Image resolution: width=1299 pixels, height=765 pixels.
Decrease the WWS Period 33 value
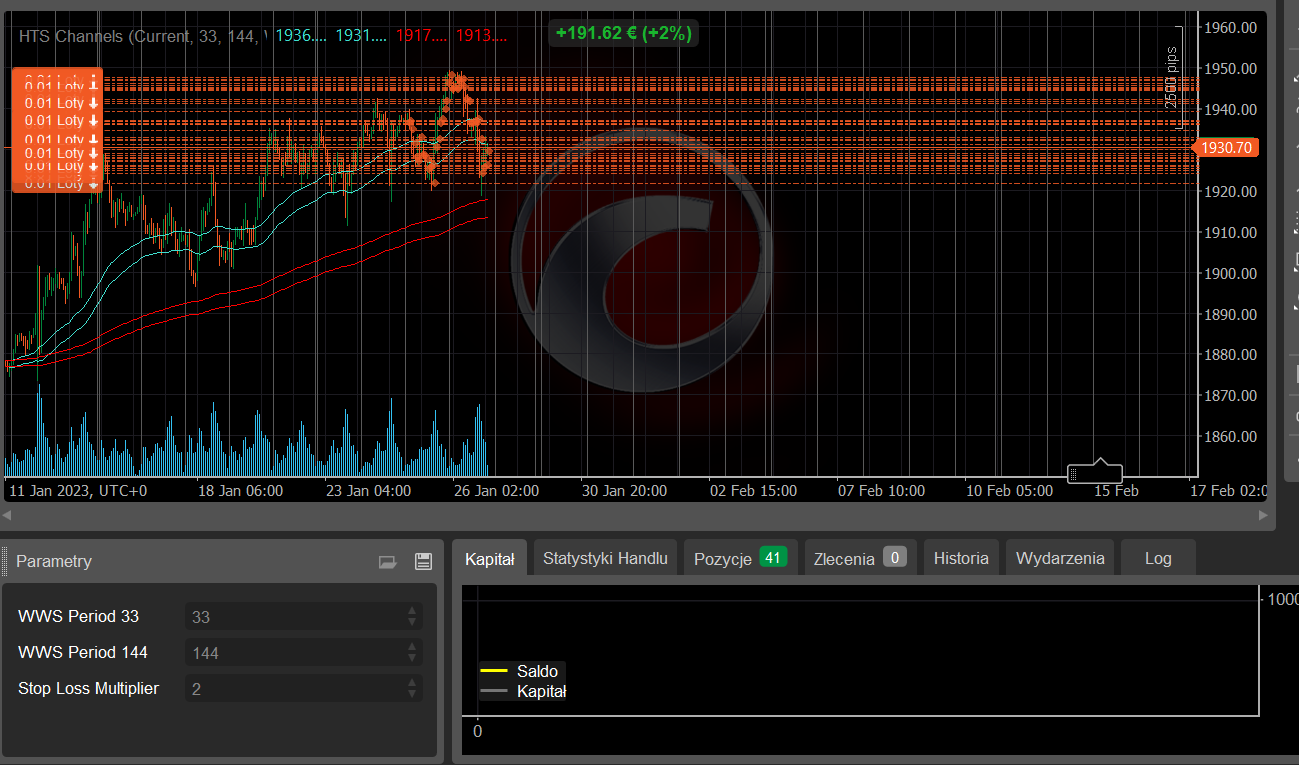point(412,622)
